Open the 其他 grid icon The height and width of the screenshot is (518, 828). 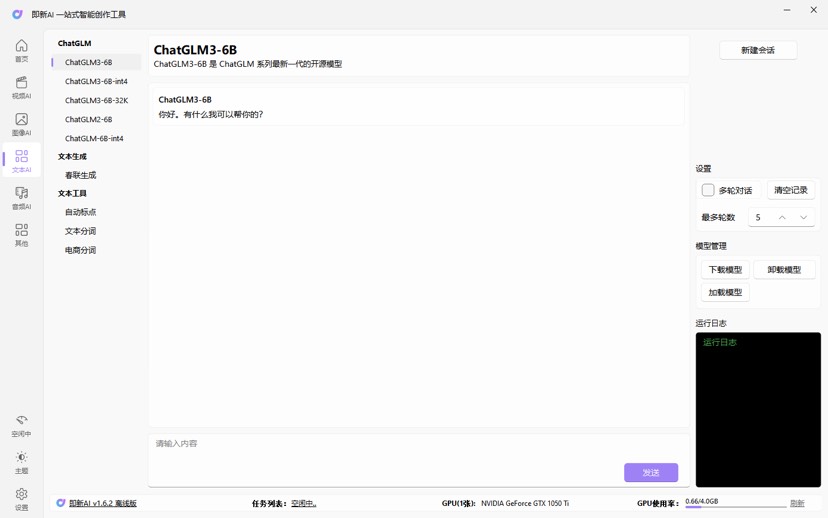click(x=21, y=230)
